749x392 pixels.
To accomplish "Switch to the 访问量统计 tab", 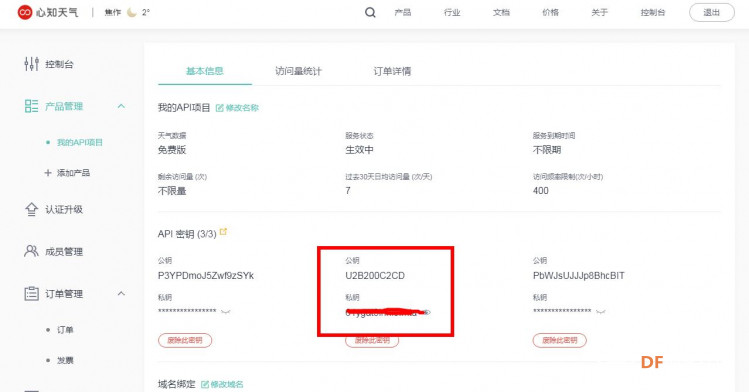I will click(299, 71).
